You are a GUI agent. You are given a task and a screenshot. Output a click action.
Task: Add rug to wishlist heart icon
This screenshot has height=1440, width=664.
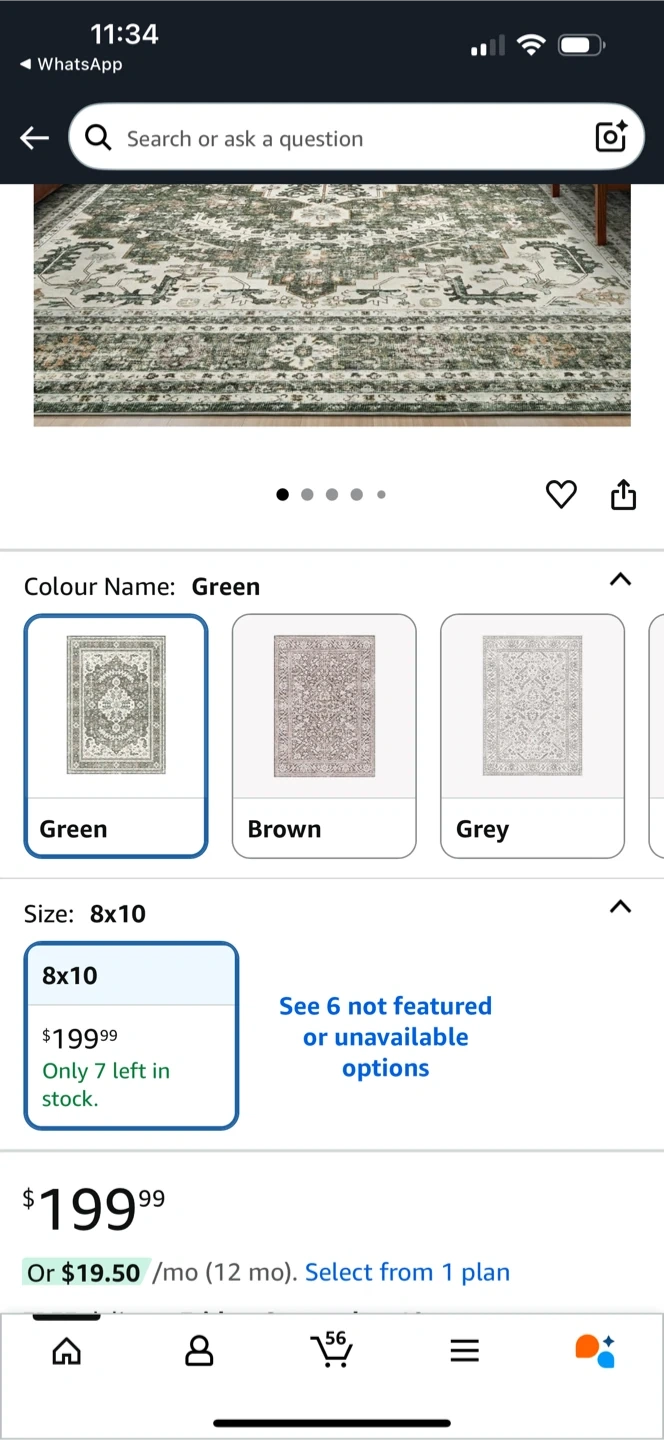561,494
